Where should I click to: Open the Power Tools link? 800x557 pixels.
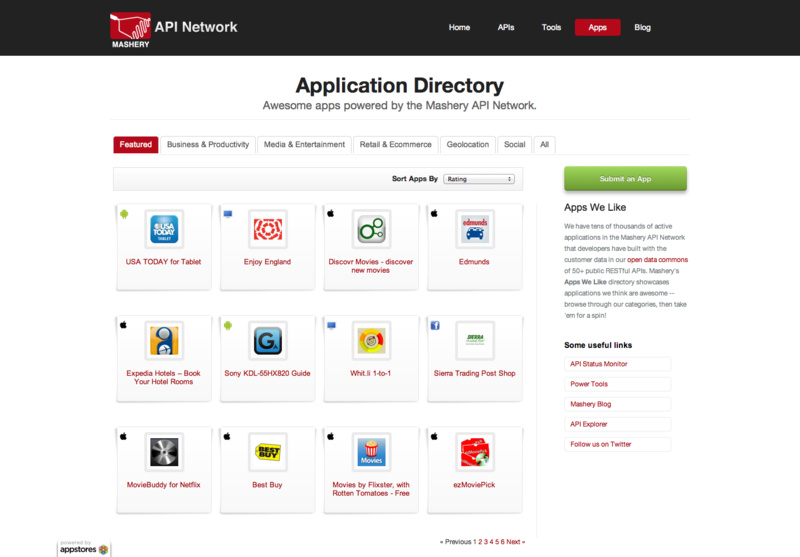(617, 384)
